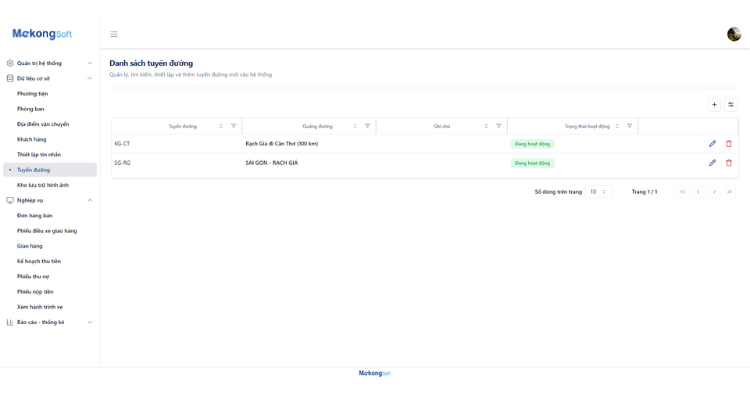Sort by Ghi chú column

pos(486,126)
